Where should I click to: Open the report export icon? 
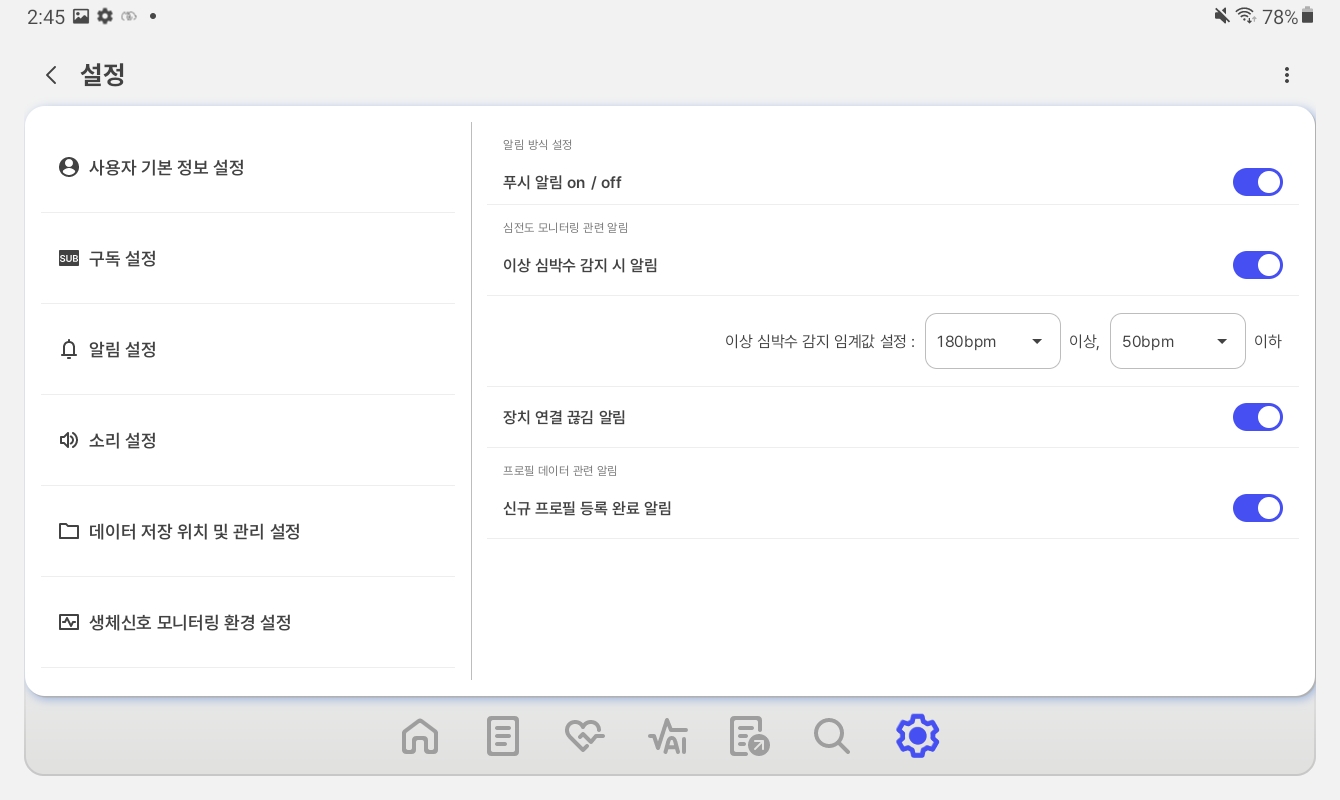tap(750, 737)
